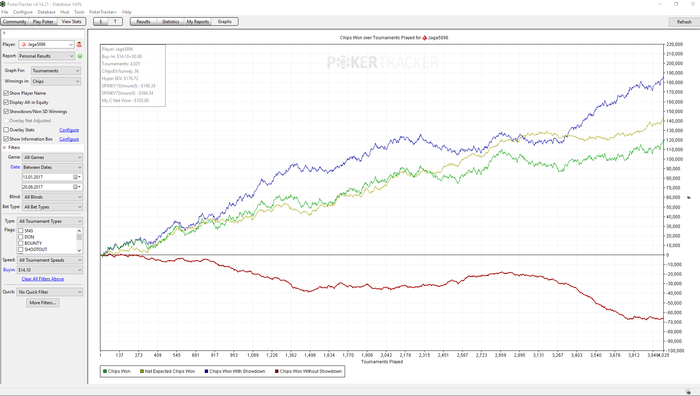
Task: Open the Configure menu
Action: coord(23,12)
